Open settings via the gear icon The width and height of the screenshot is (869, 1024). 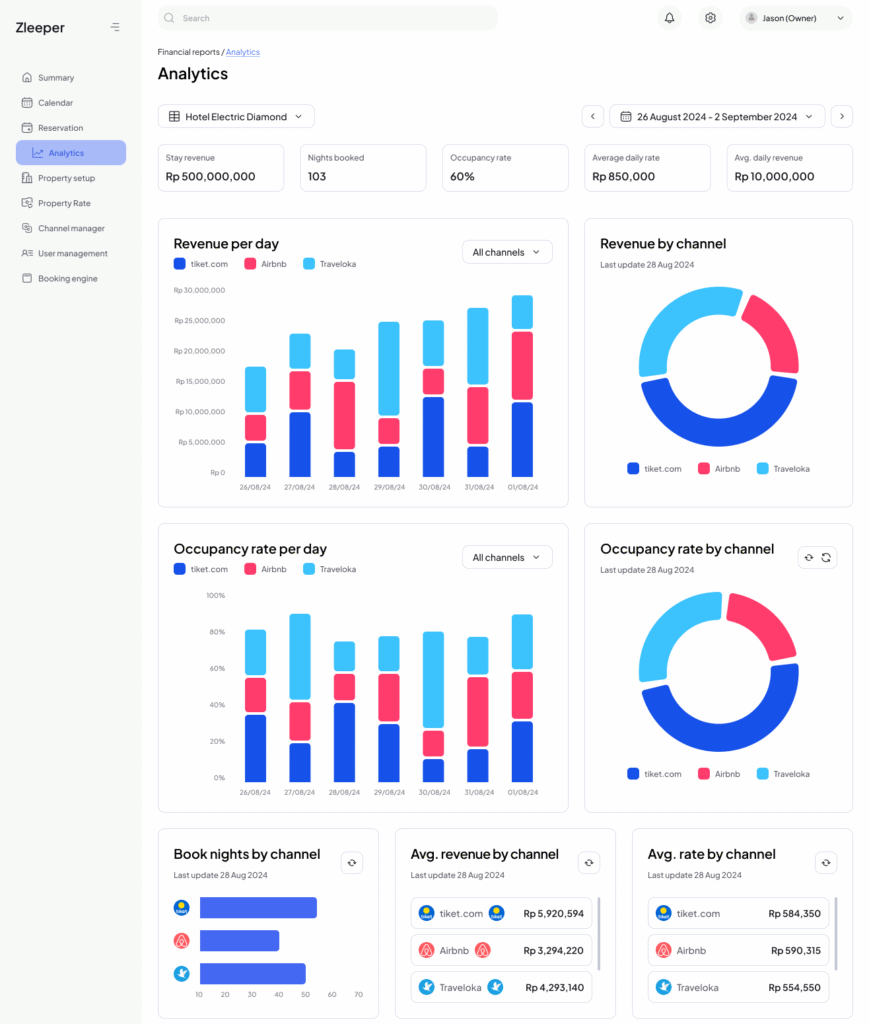[x=710, y=18]
